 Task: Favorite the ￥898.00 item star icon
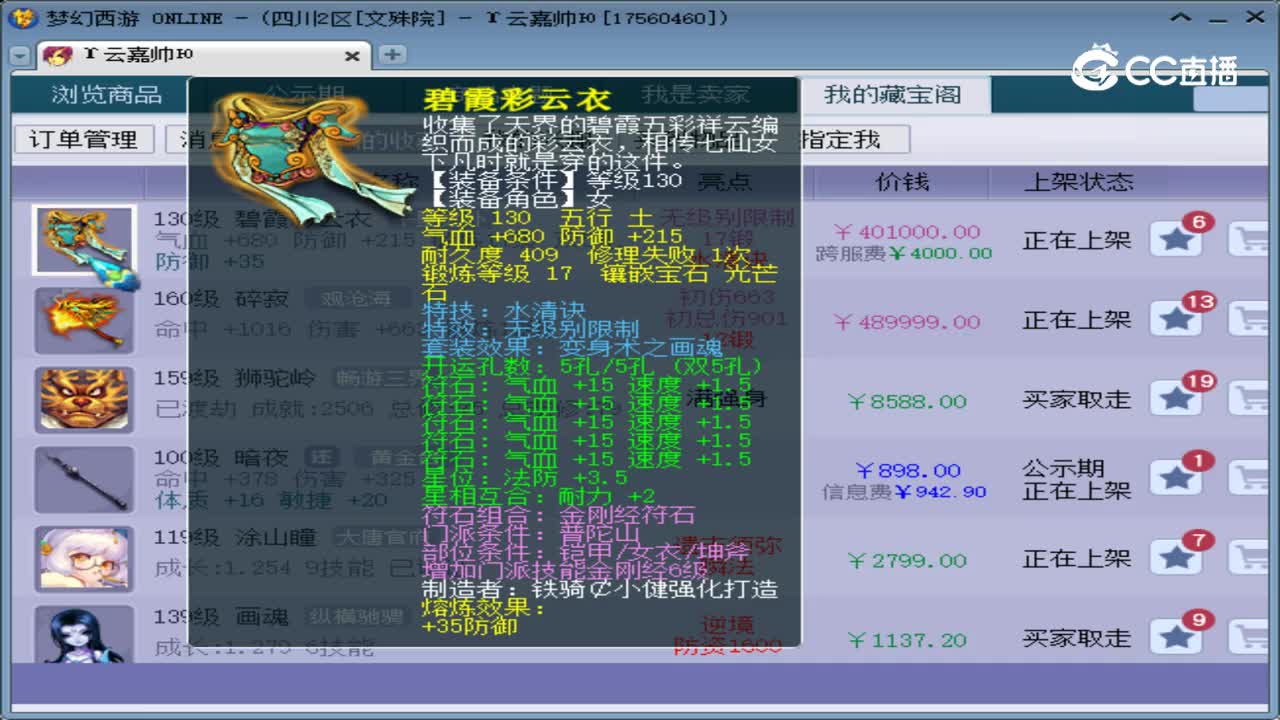tap(1176, 479)
